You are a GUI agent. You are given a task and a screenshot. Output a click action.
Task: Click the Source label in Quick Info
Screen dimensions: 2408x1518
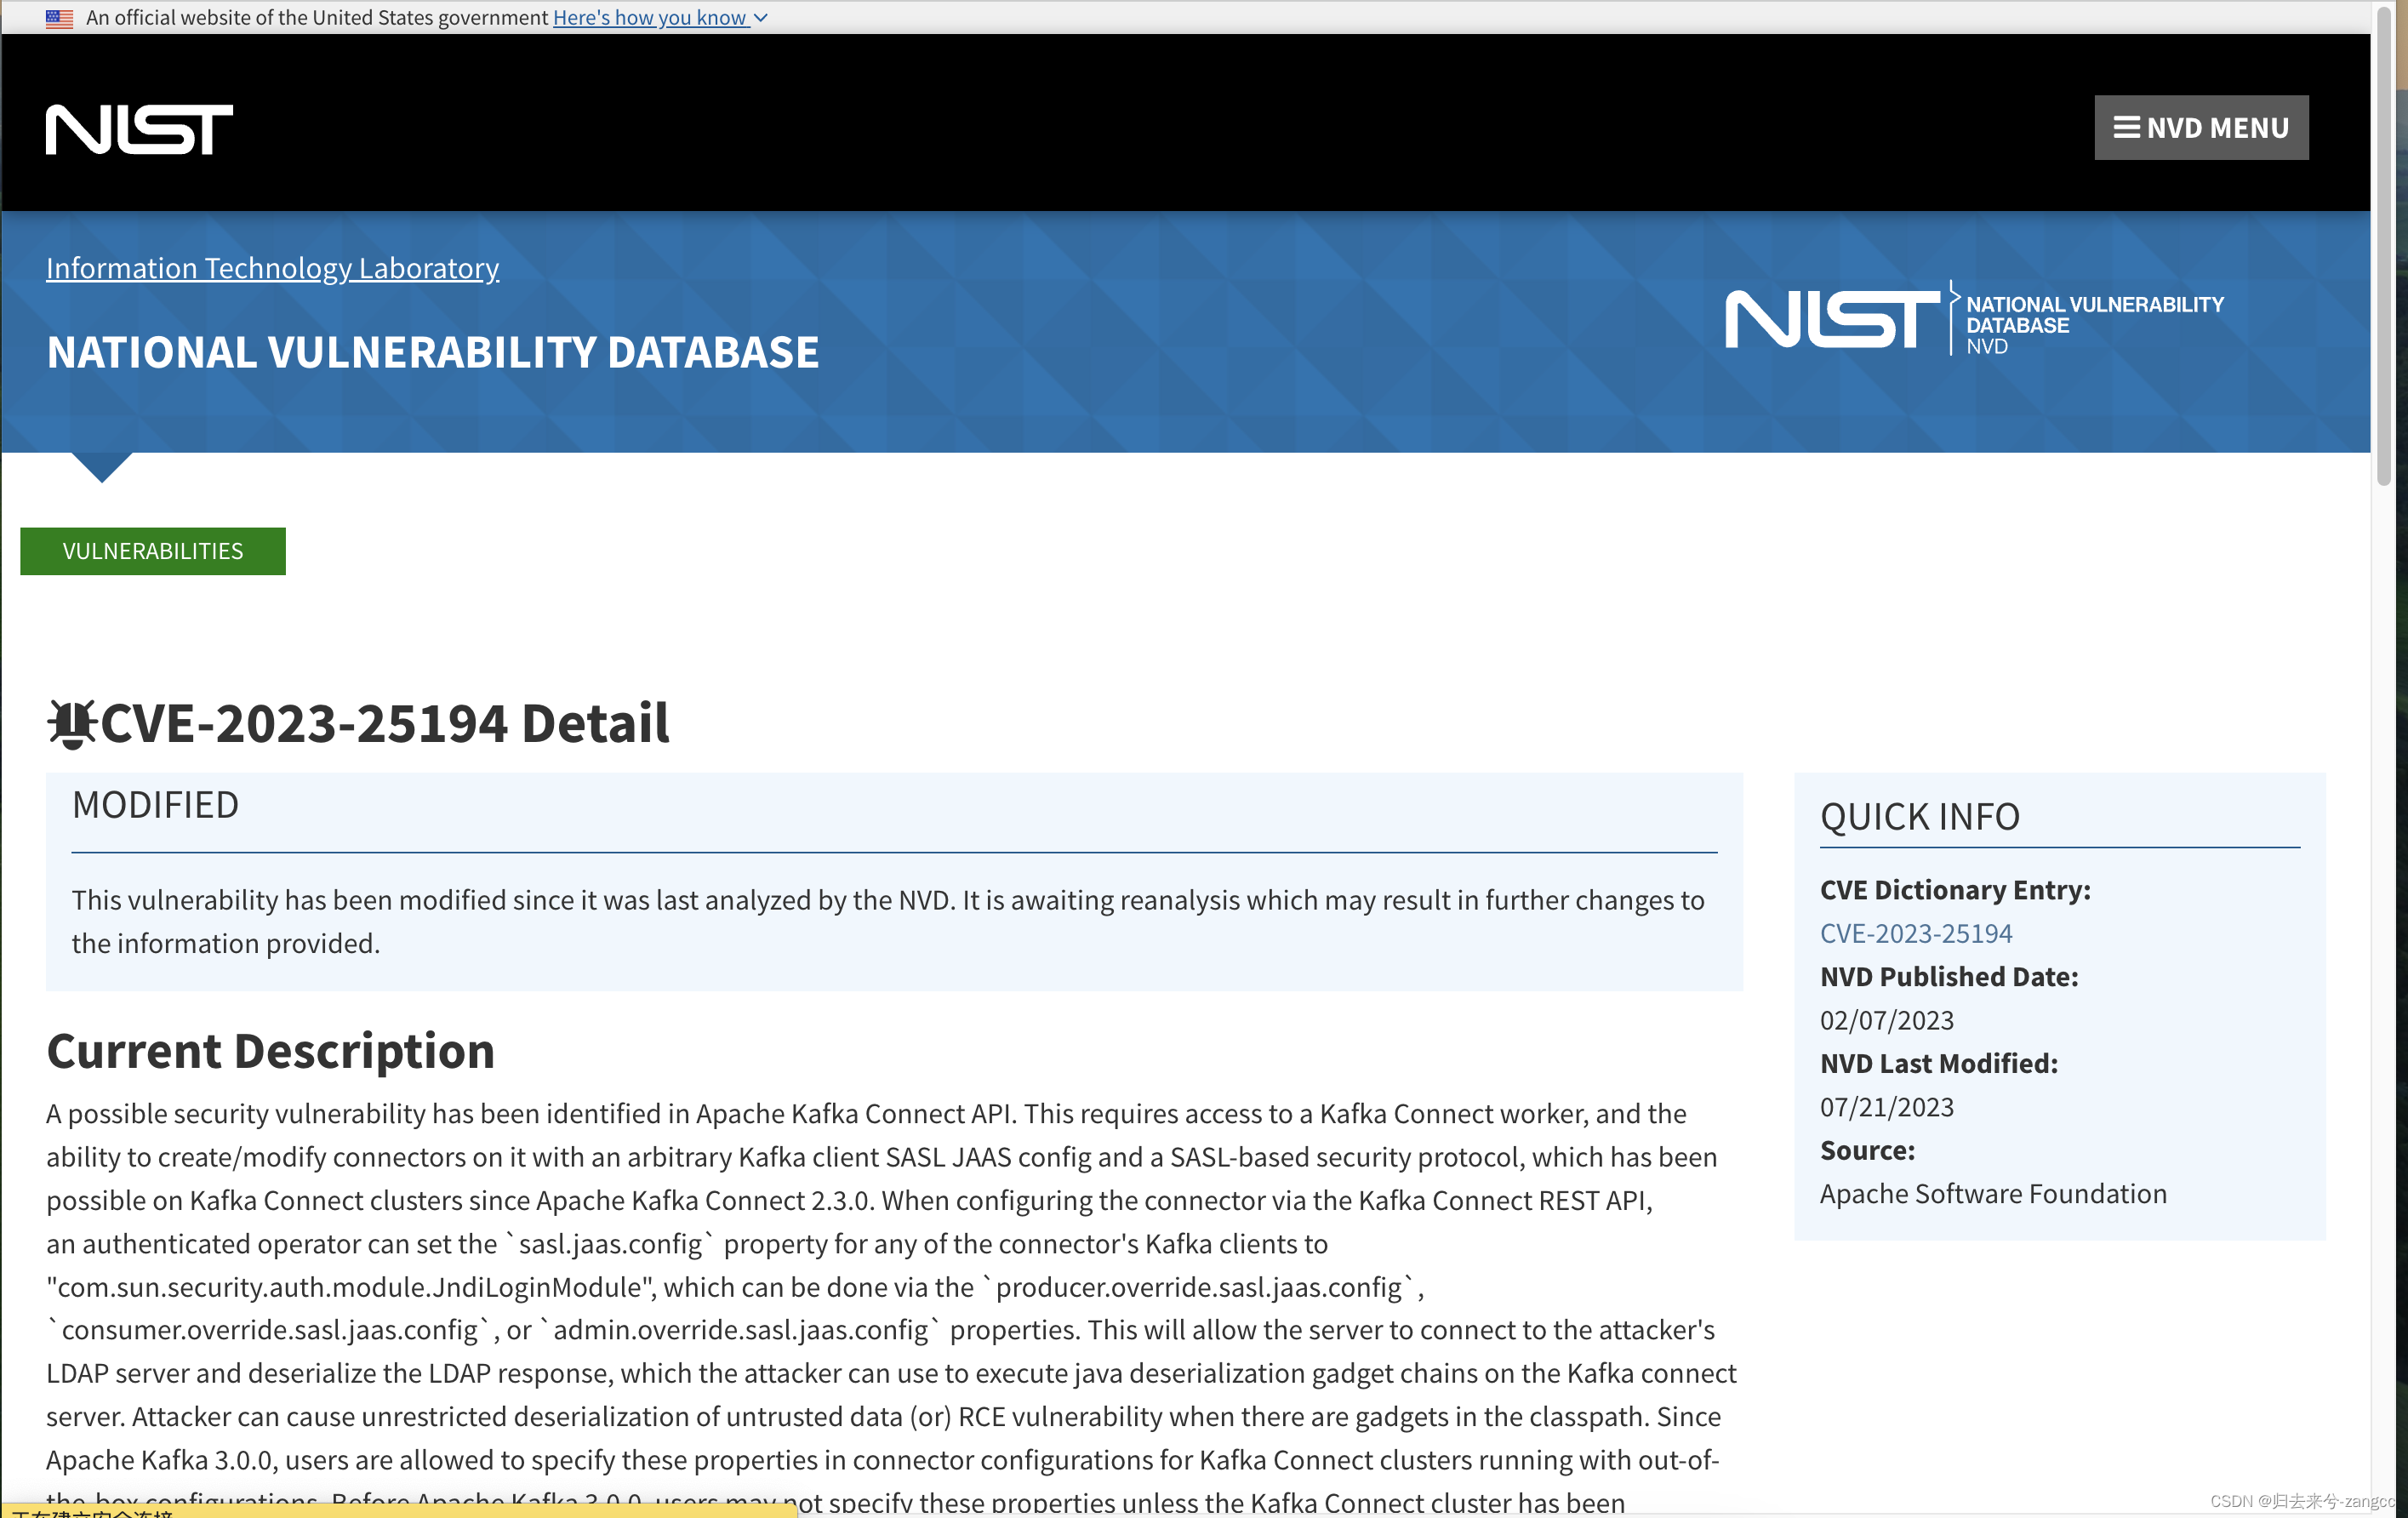(x=1867, y=1150)
